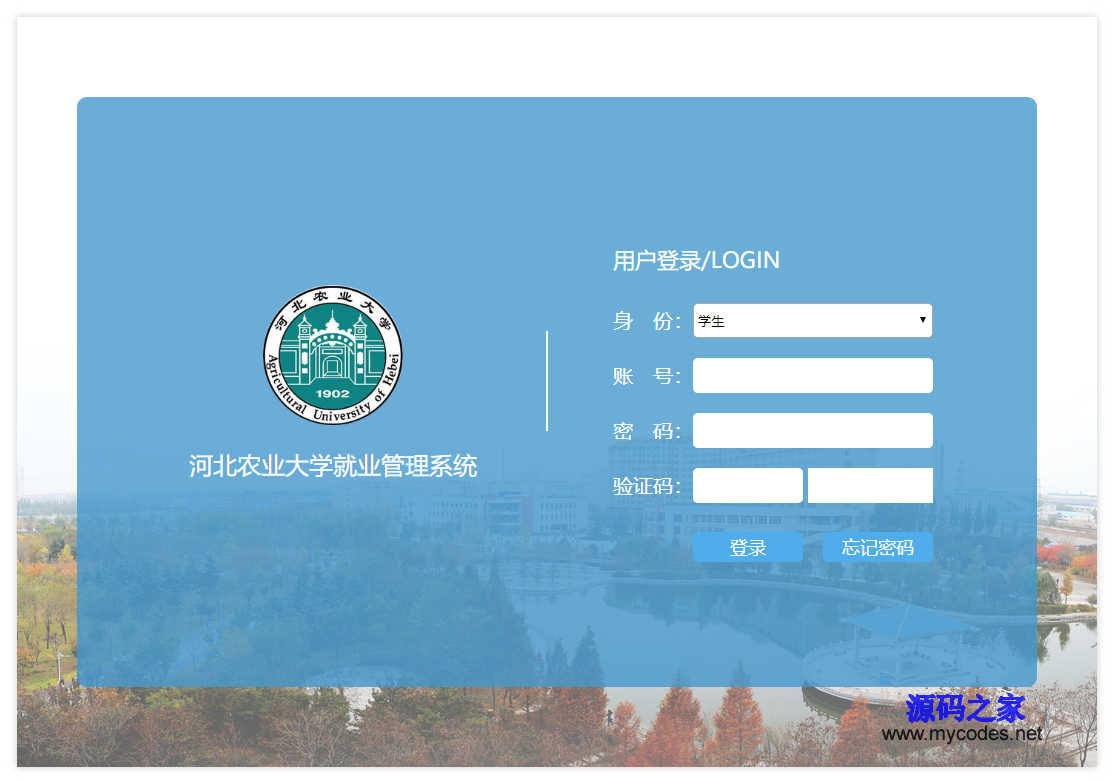Click the 河北农业大学就业管理系统 title text
The width and height of the screenshot is (1115, 782).
tap(333, 466)
